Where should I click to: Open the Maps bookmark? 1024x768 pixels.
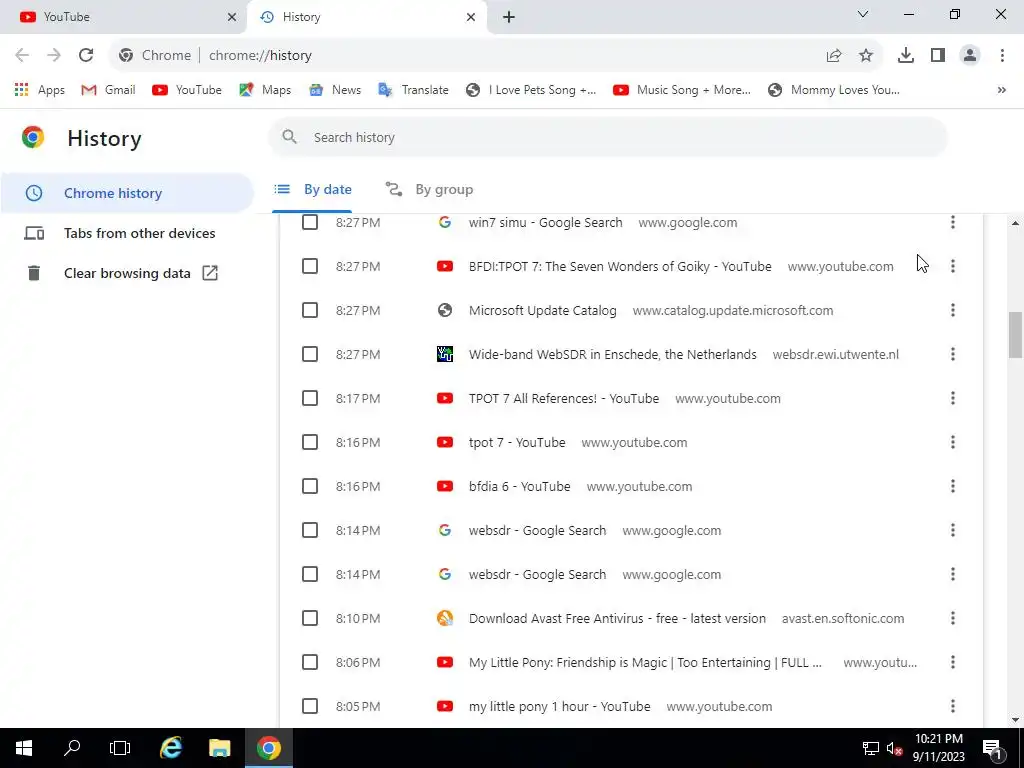coord(265,90)
